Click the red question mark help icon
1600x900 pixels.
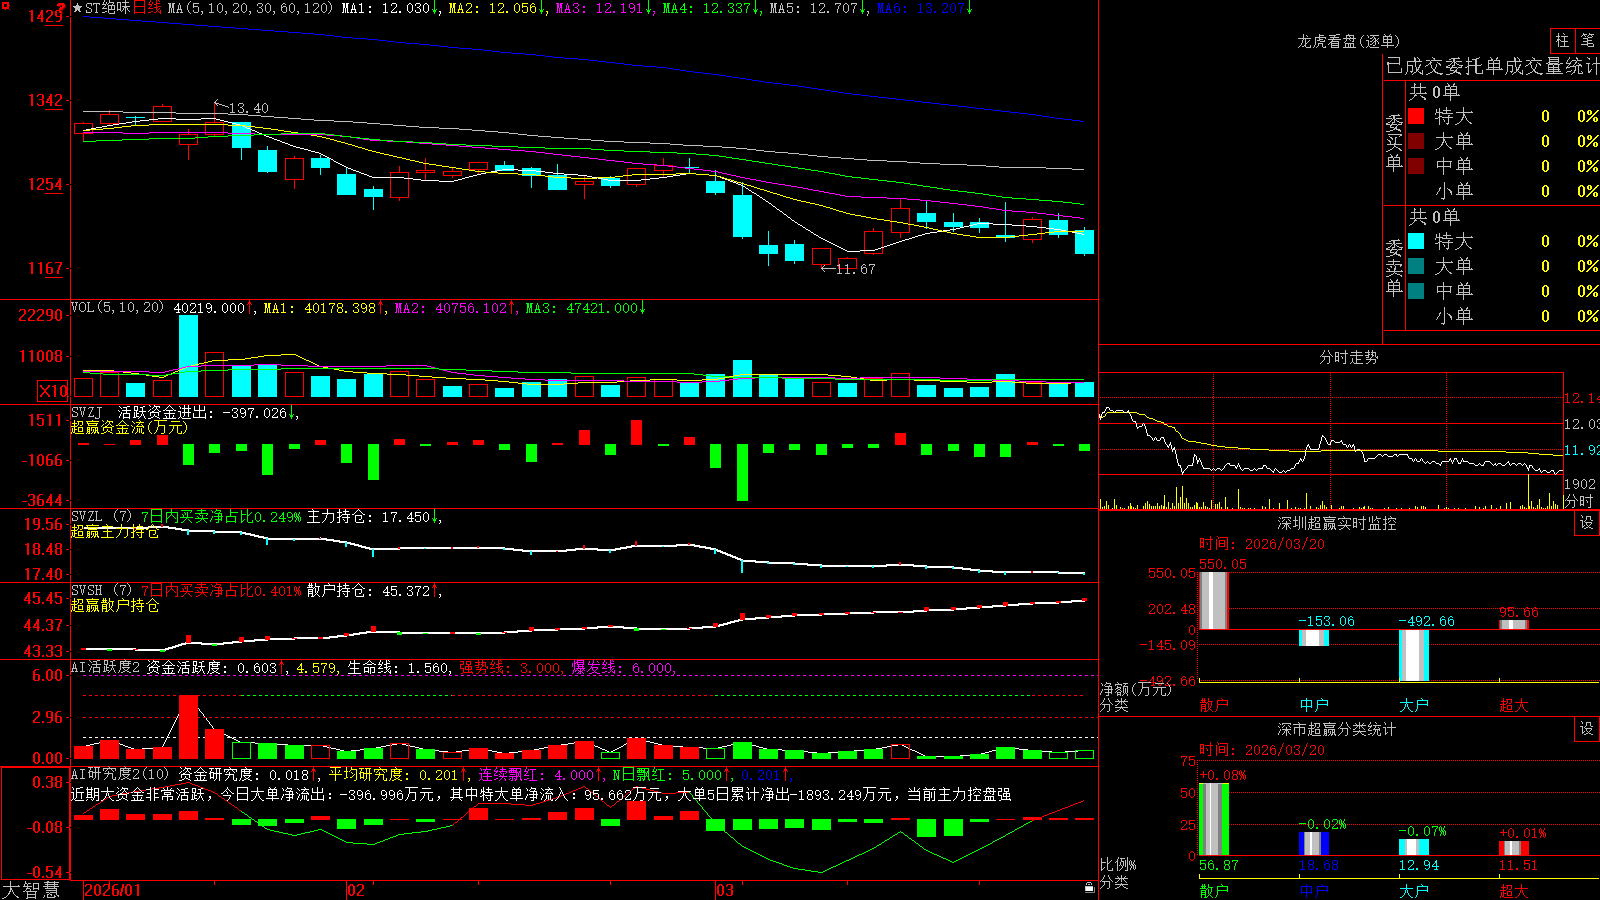click(62, 7)
